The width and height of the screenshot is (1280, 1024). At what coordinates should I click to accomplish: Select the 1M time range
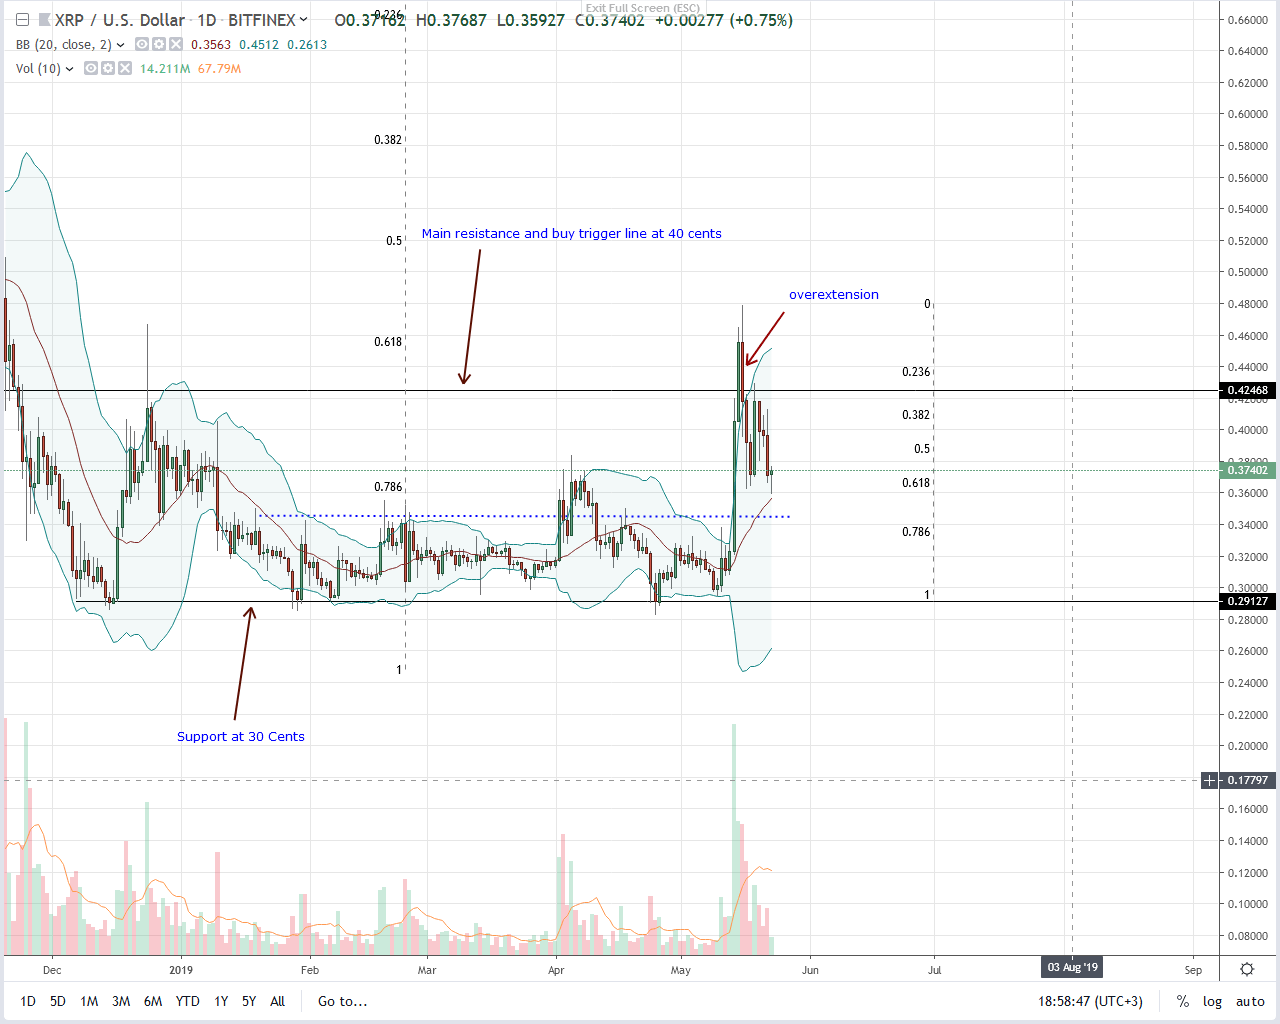tap(89, 1001)
